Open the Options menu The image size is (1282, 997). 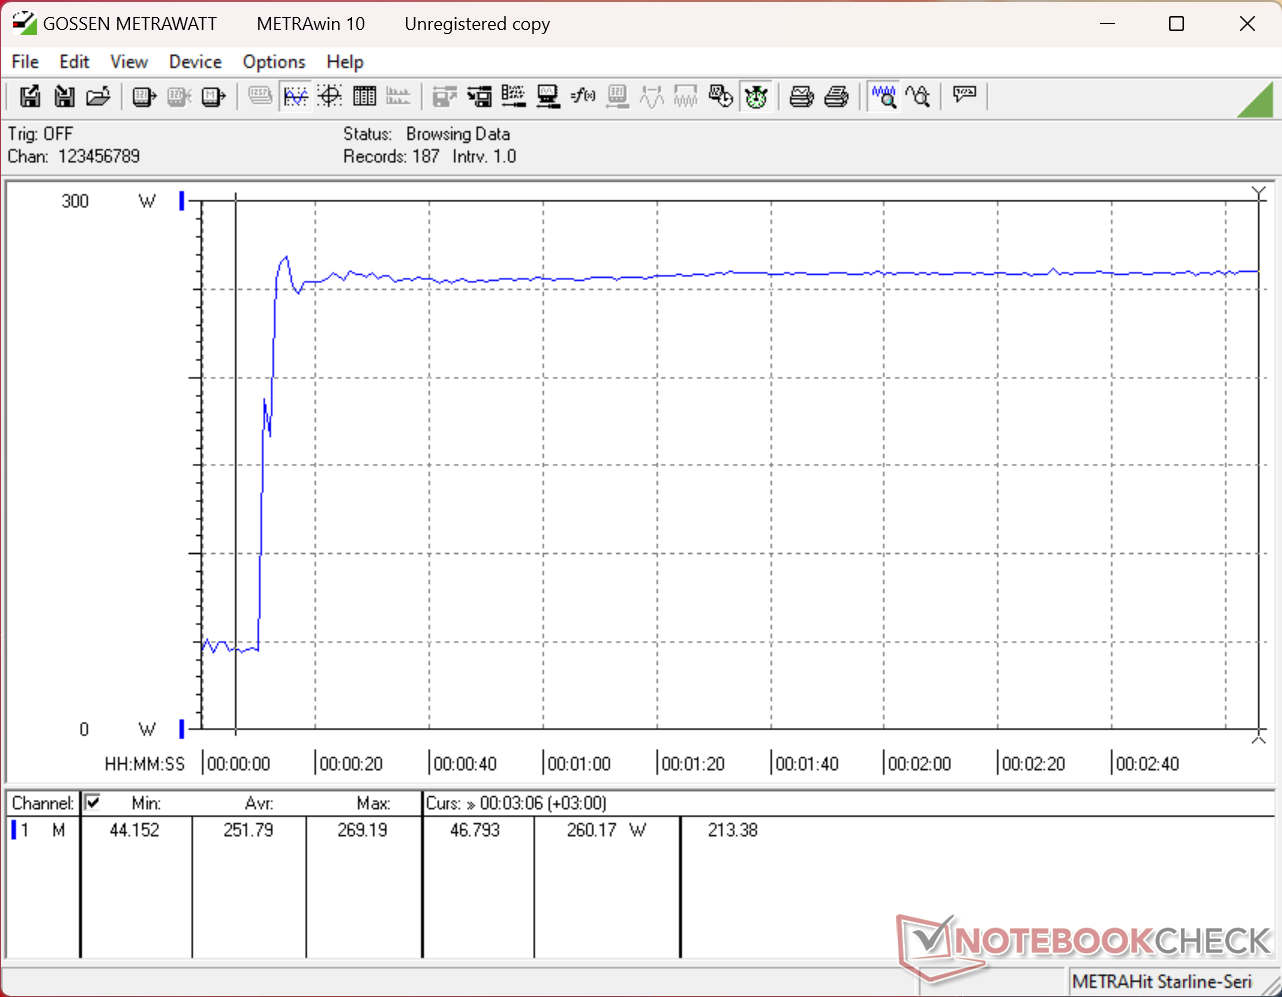[274, 62]
